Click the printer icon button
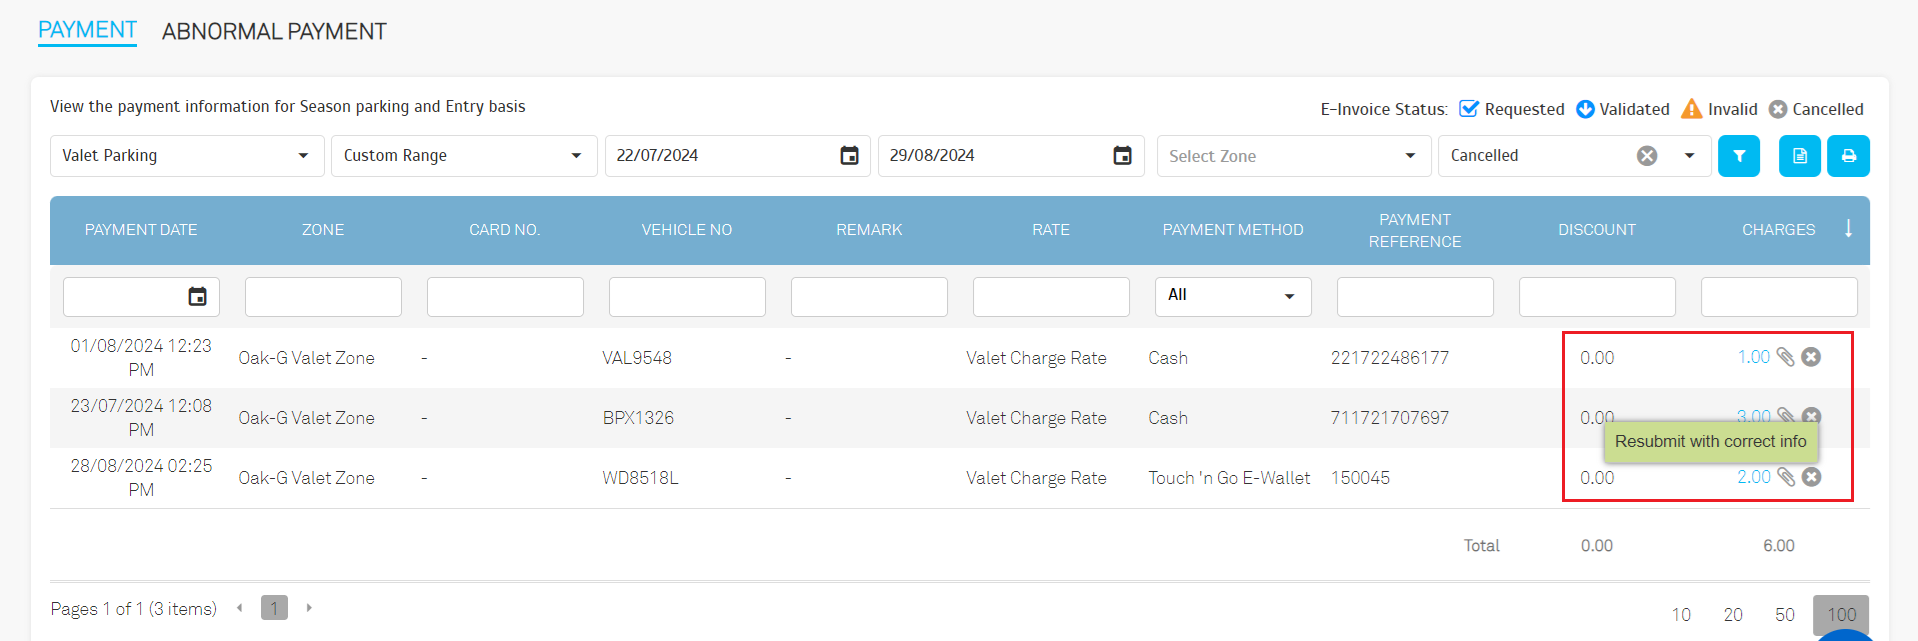 click(1848, 156)
